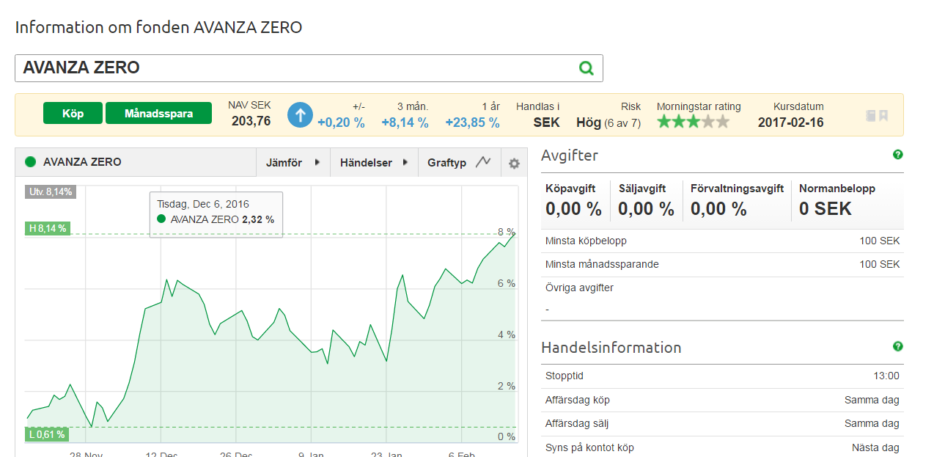Click the Övriga avgifter label

pyautogui.click(x=579, y=288)
